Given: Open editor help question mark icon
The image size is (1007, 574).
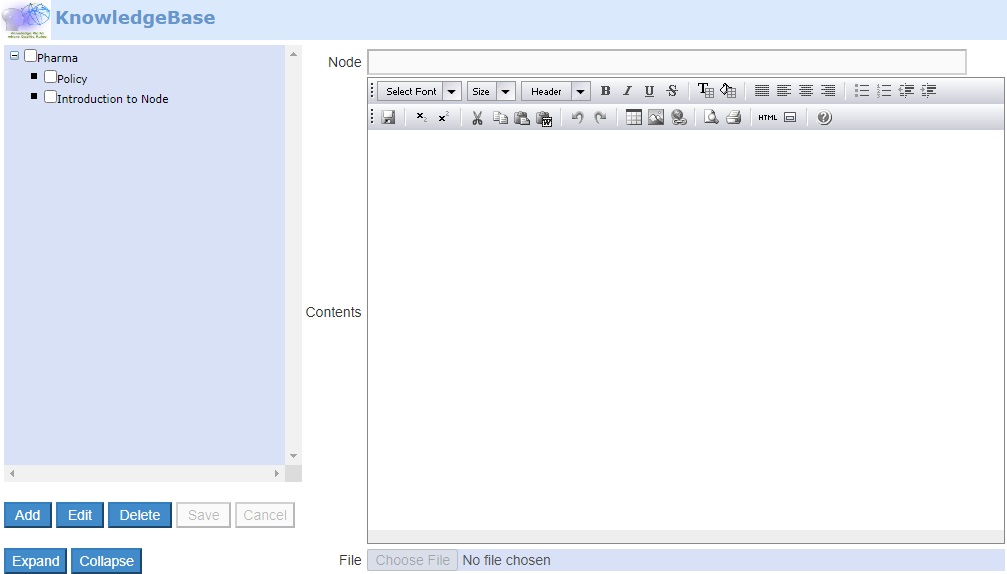Looking at the screenshot, I should click(824, 118).
